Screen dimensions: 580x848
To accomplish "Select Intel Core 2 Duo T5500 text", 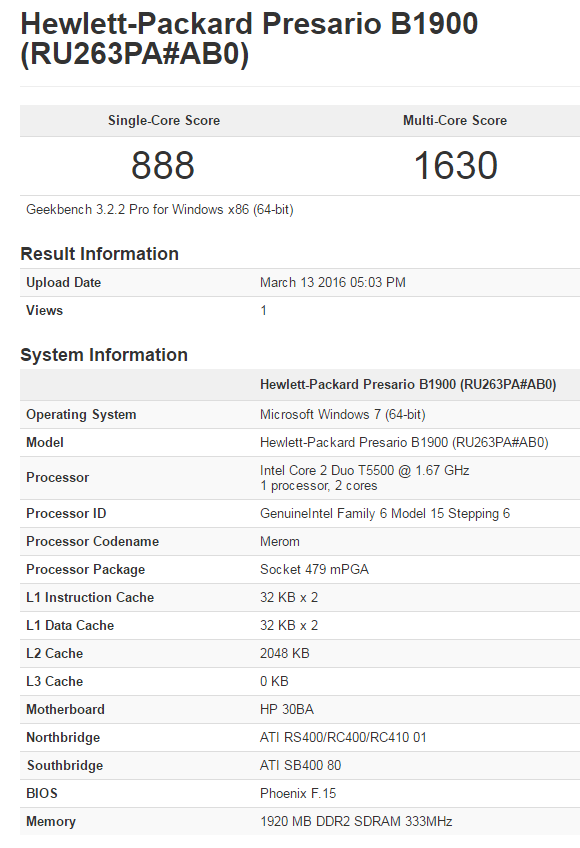I will pos(365,471).
